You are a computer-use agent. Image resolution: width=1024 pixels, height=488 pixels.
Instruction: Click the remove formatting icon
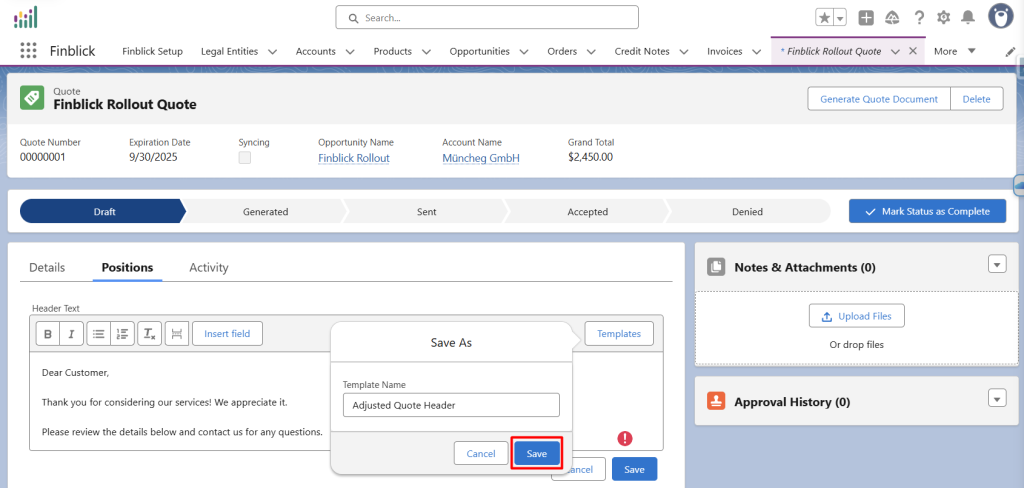tap(149, 334)
